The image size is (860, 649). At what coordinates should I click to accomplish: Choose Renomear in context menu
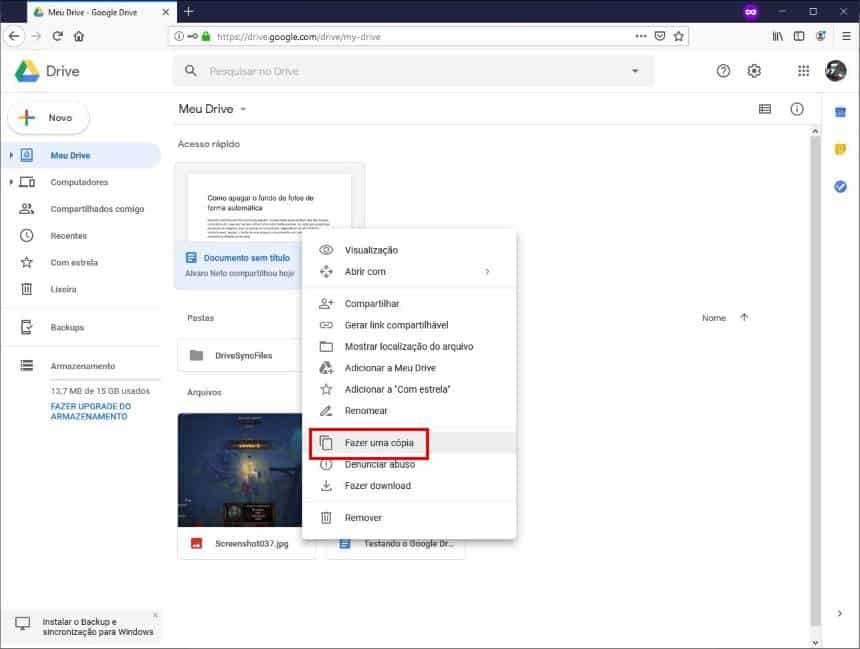point(409,410)
